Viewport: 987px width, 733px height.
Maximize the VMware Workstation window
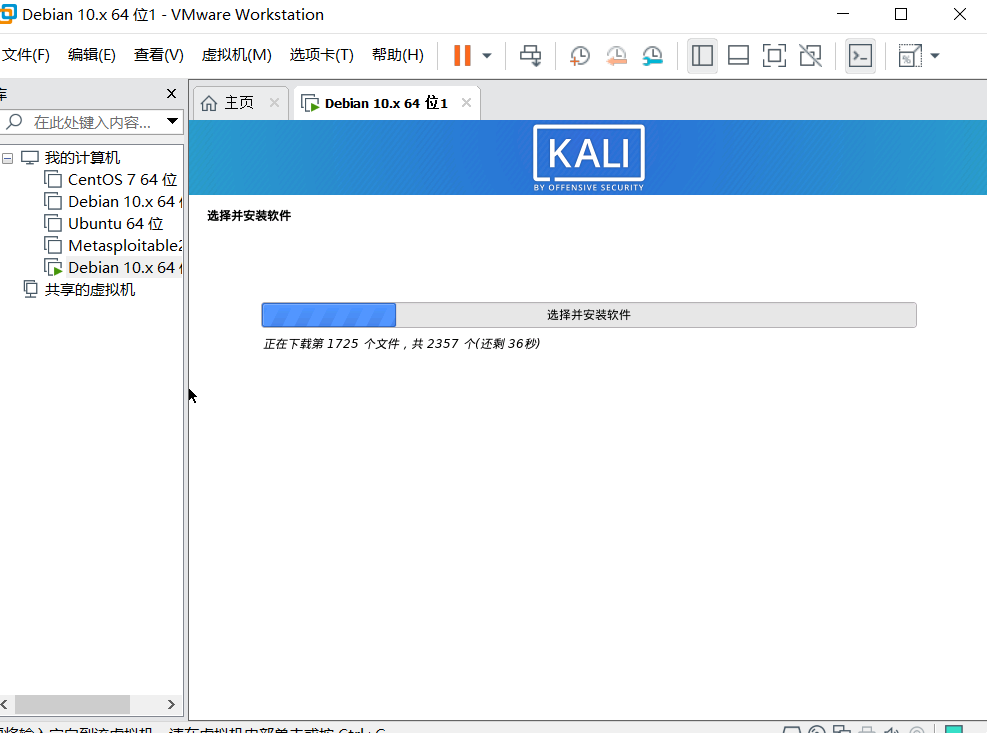pos(901,14)
